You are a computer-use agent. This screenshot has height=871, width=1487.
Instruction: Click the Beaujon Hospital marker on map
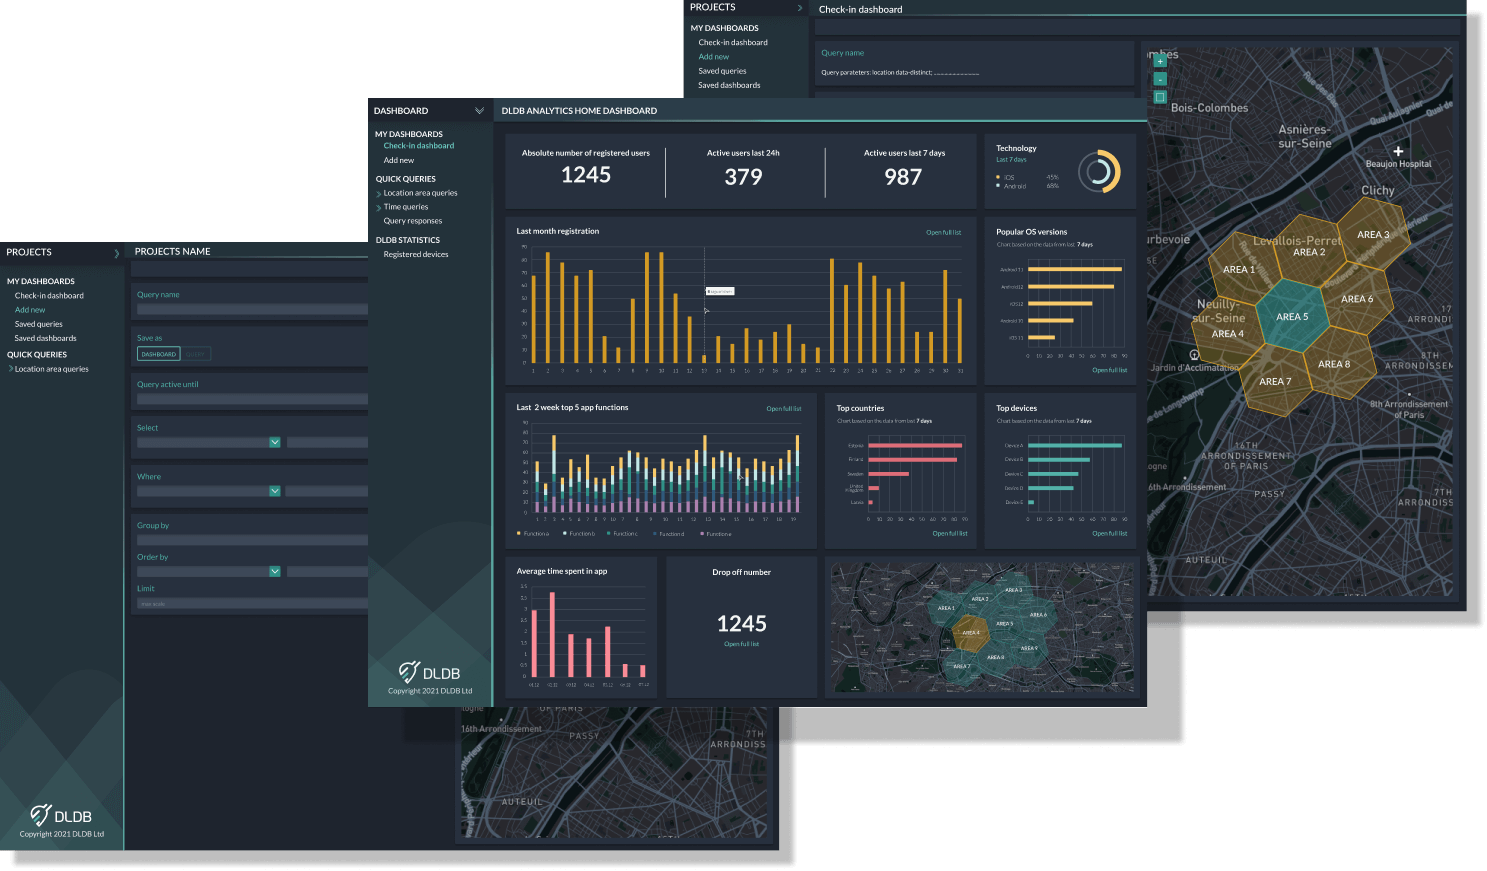tap(1398, 152)
